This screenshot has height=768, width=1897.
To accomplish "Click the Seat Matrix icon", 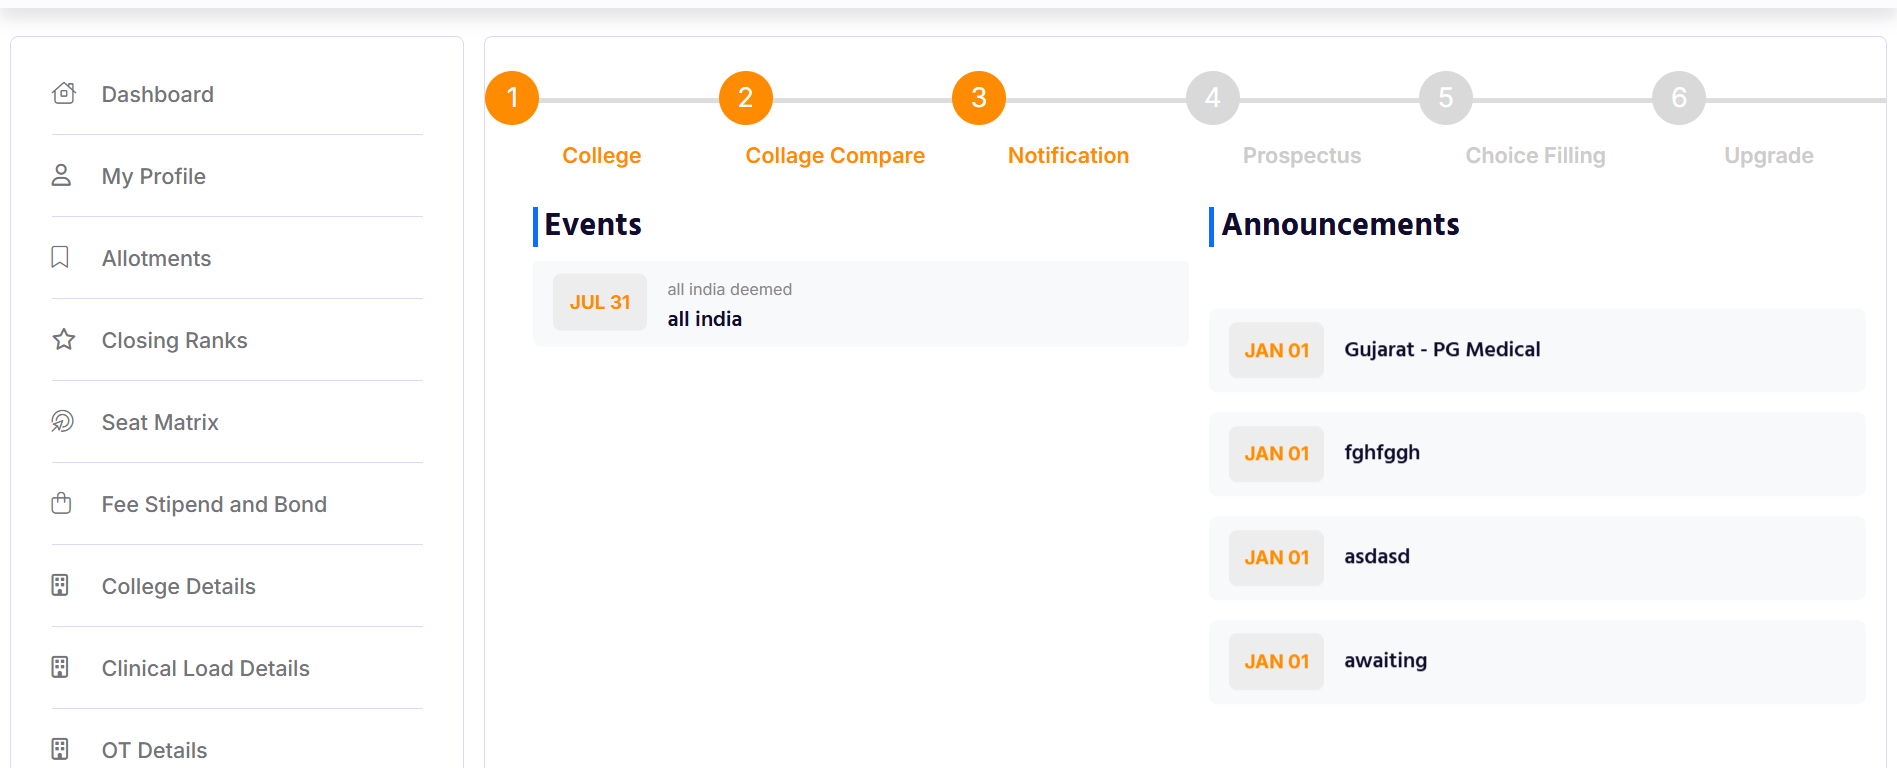I will point(63,421).
